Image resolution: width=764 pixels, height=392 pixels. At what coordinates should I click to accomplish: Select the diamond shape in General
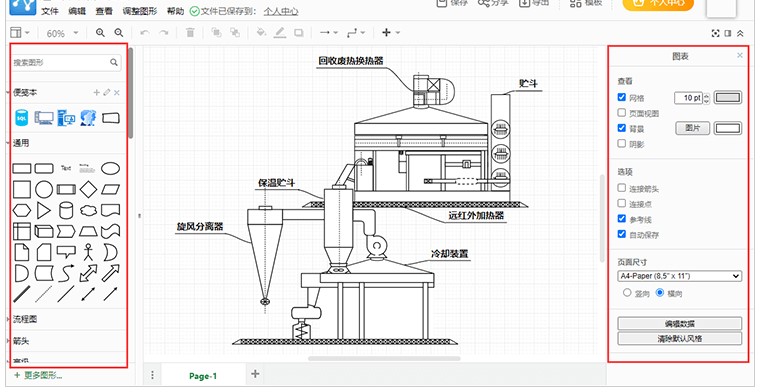click(88, 189)
